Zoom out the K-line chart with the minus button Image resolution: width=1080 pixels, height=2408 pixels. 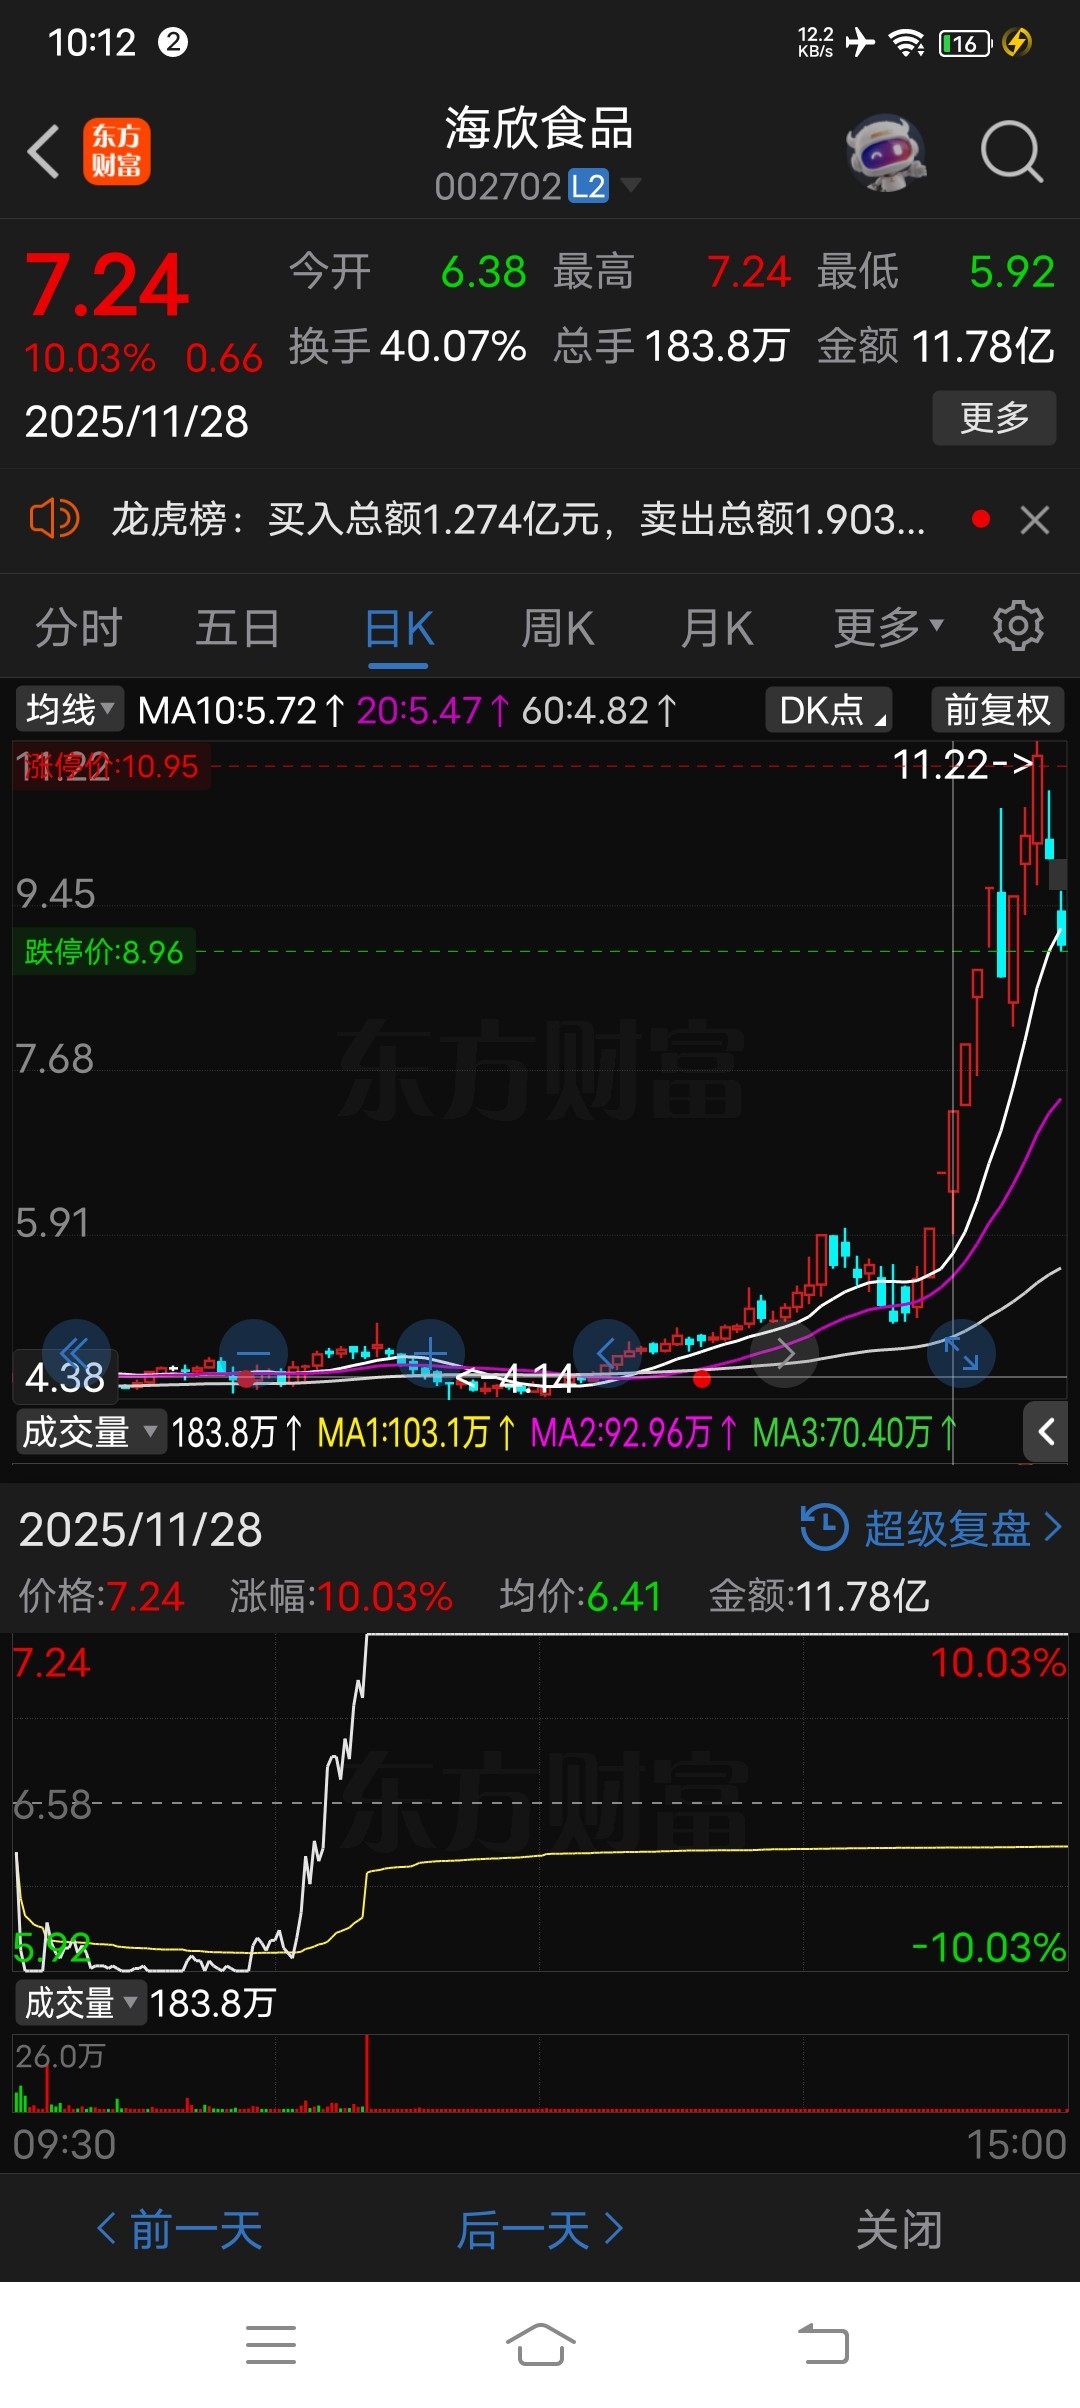253,1353
